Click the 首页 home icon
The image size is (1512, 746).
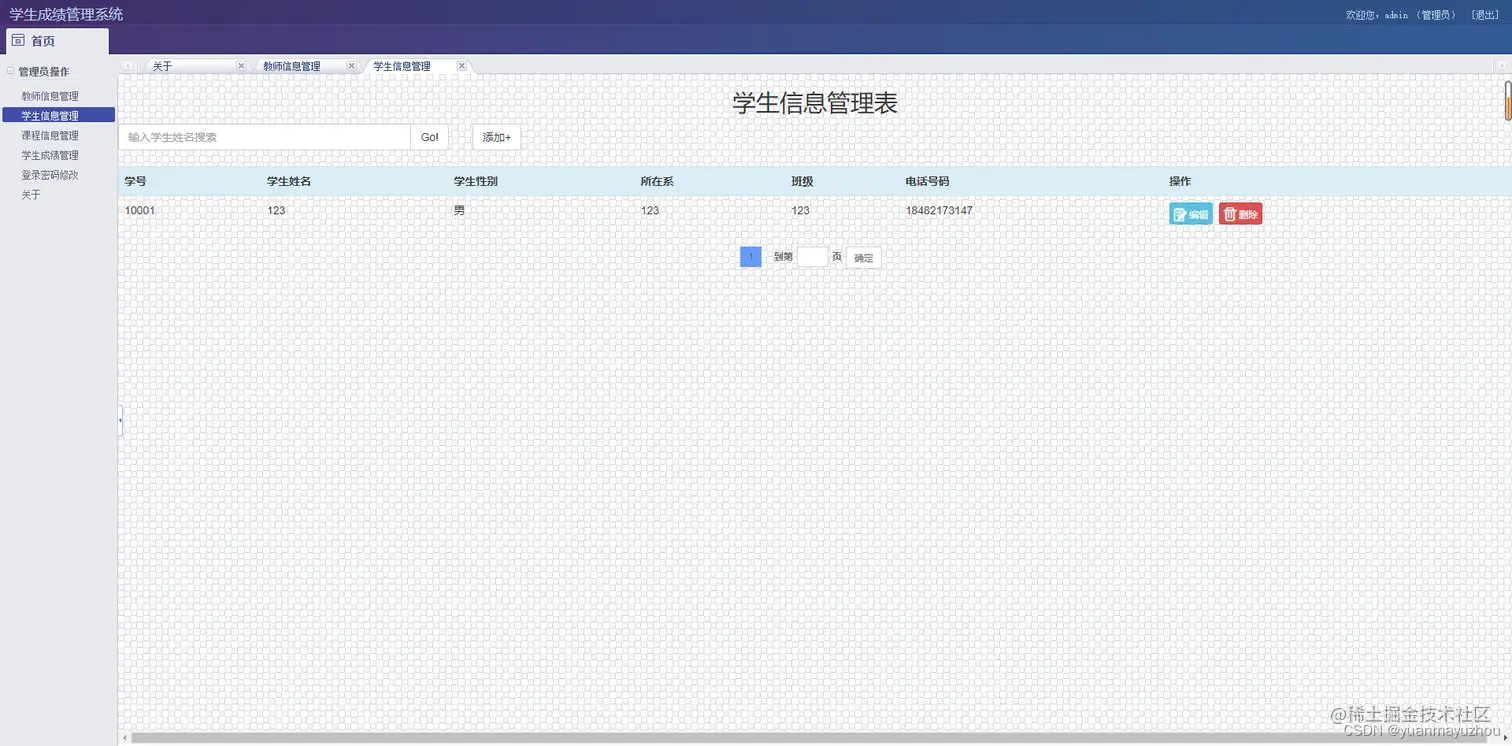(x=18, y=41)
